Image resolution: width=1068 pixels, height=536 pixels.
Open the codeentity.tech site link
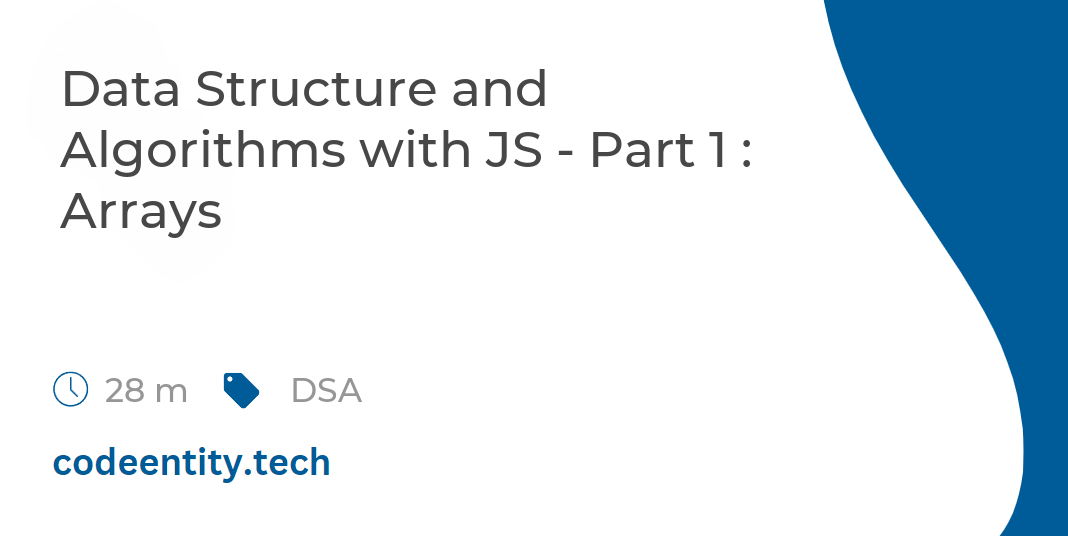point(191,462)
